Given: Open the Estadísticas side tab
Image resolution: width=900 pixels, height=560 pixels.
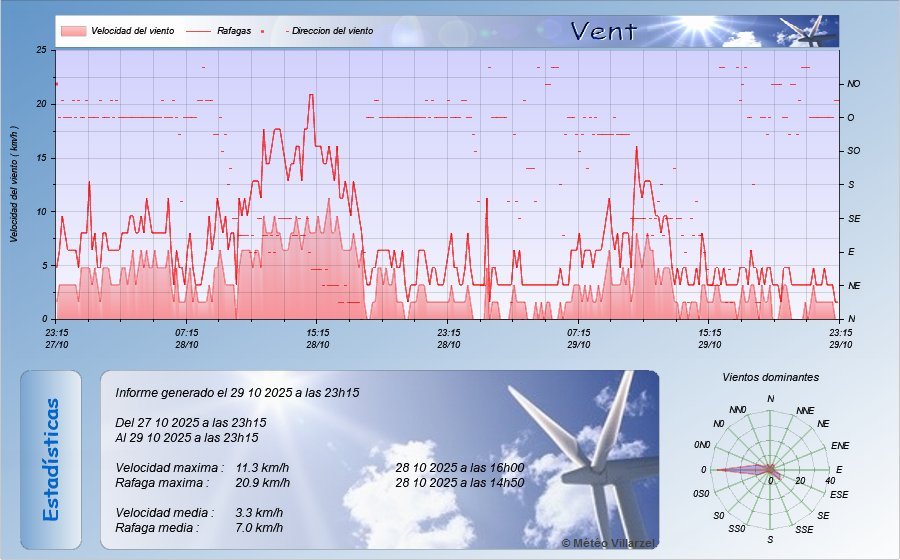Looking at the screenshot, I should click(x=51, y=459).
